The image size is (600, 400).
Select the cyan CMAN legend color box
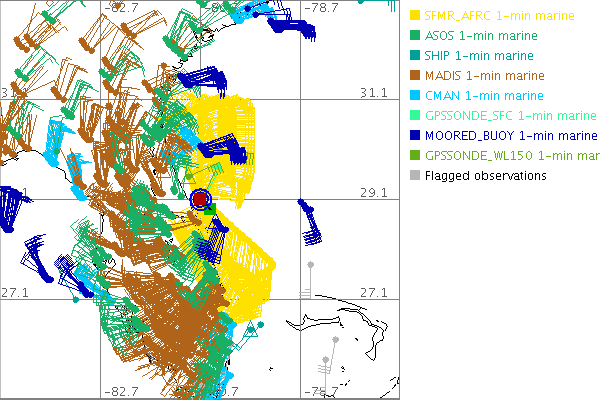click(x=415, y=96)
